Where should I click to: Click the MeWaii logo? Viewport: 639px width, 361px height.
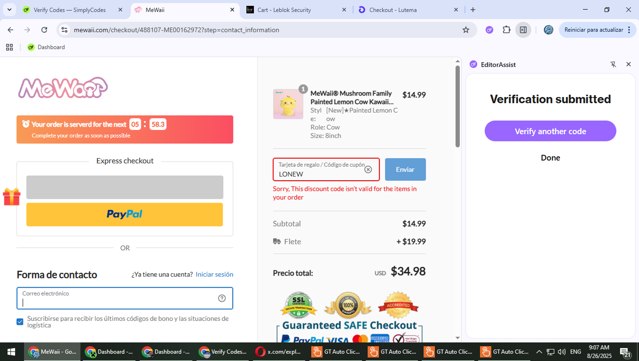point(63,88)
